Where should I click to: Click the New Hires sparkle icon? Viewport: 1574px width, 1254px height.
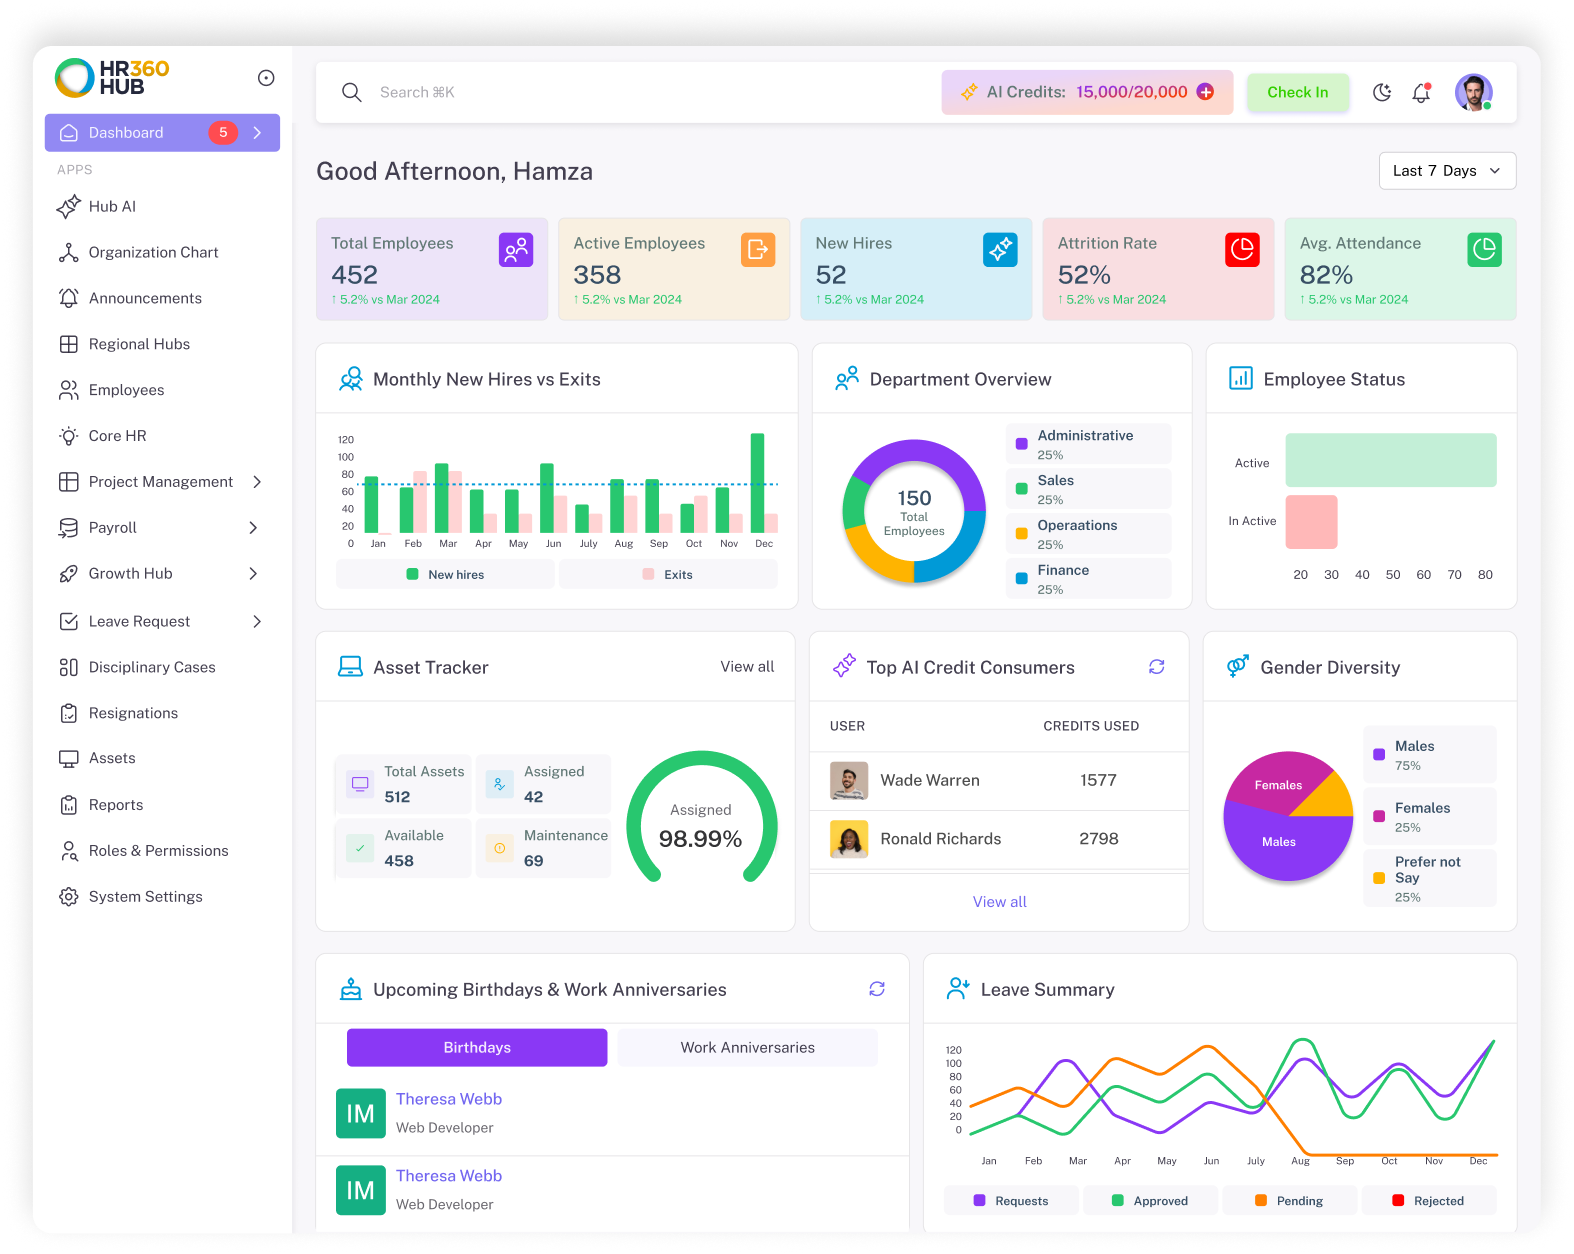point(1000,250)
